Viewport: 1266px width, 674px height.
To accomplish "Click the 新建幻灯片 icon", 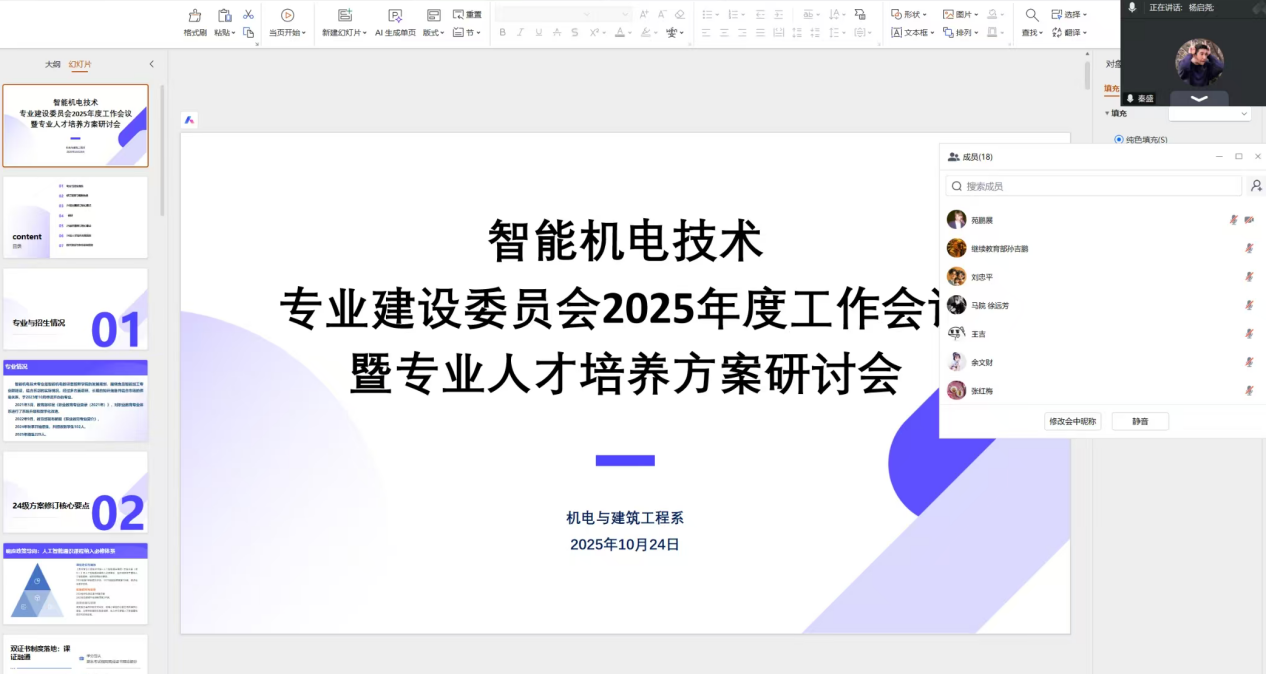I will tap(344, 15).
